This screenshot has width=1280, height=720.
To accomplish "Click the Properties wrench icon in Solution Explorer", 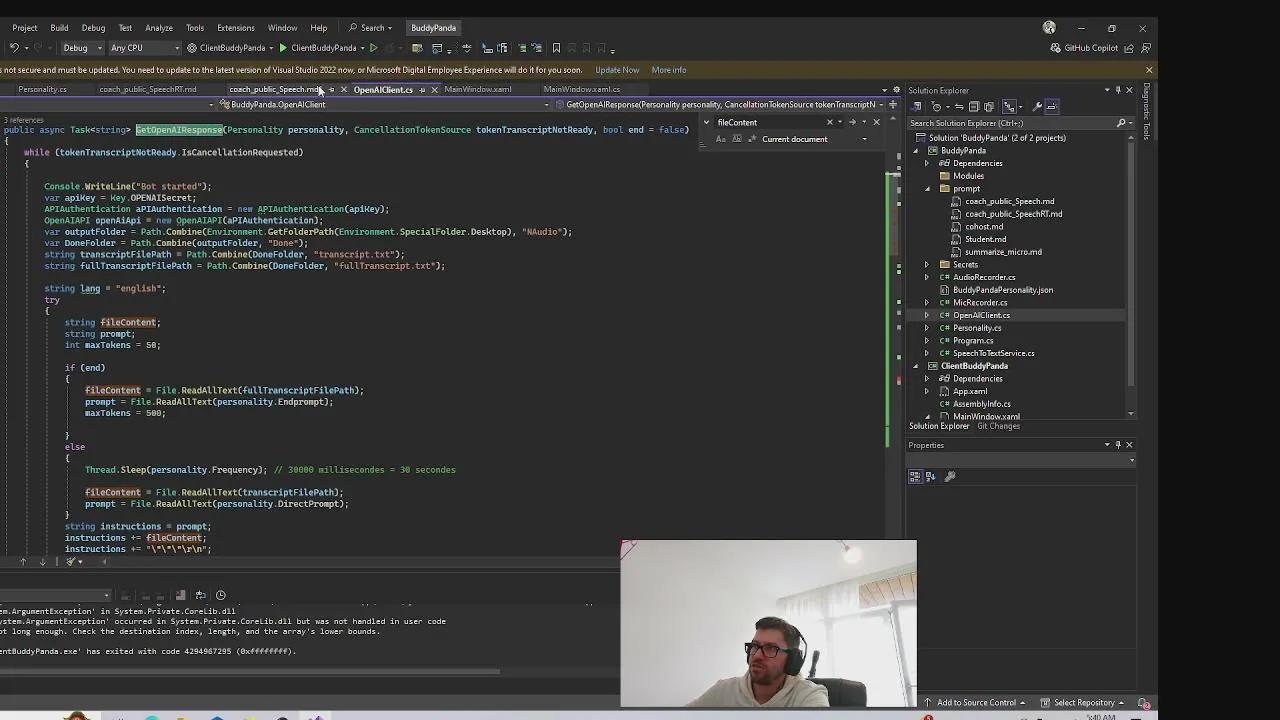I will tap(1037, 107).
